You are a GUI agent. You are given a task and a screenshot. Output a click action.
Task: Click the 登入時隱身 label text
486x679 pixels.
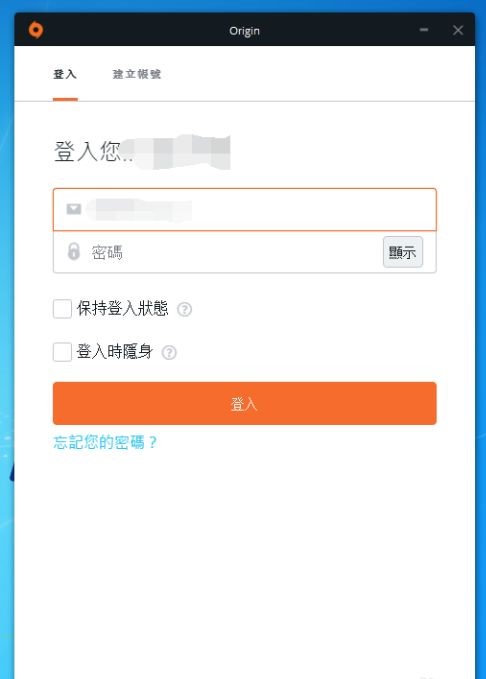(x=115, y=351)
